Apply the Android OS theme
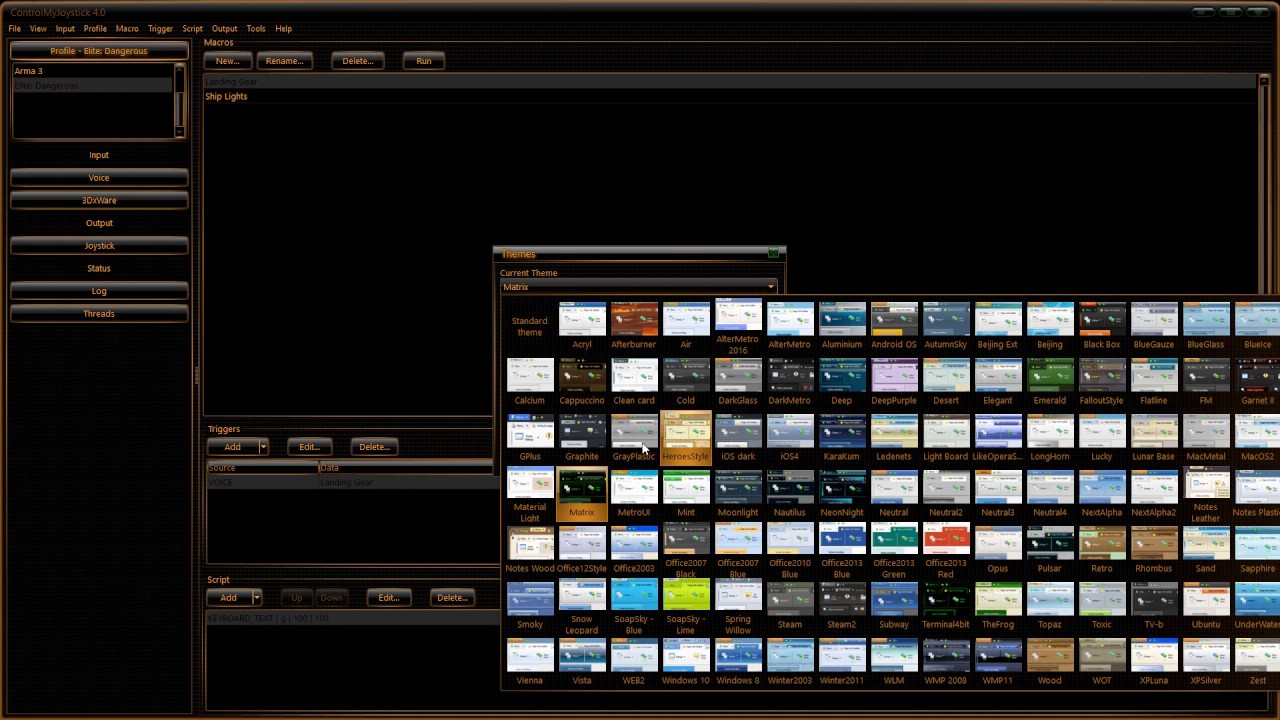 coord(894,326)
